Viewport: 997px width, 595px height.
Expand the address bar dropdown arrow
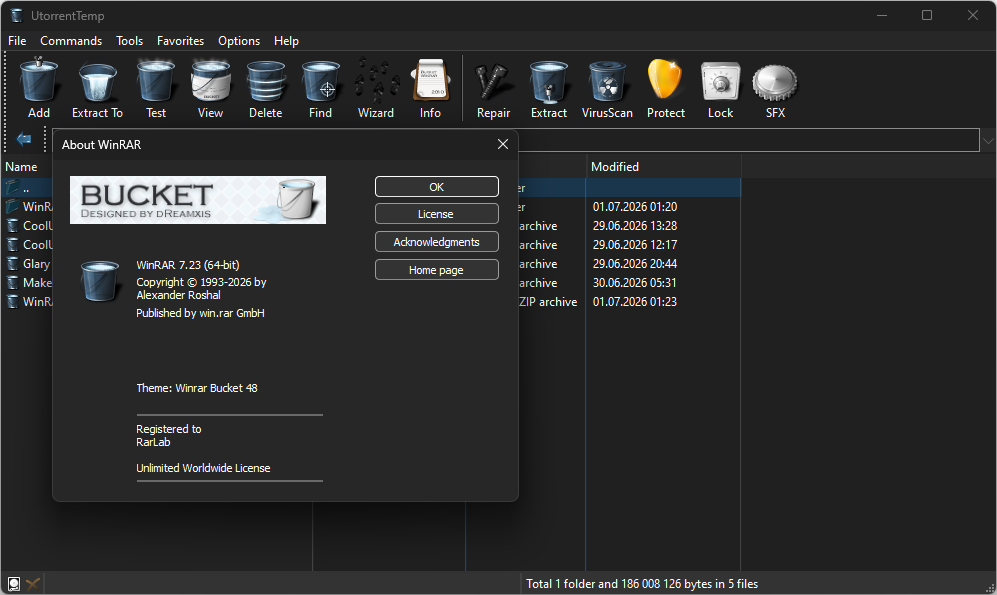point(988,140)
